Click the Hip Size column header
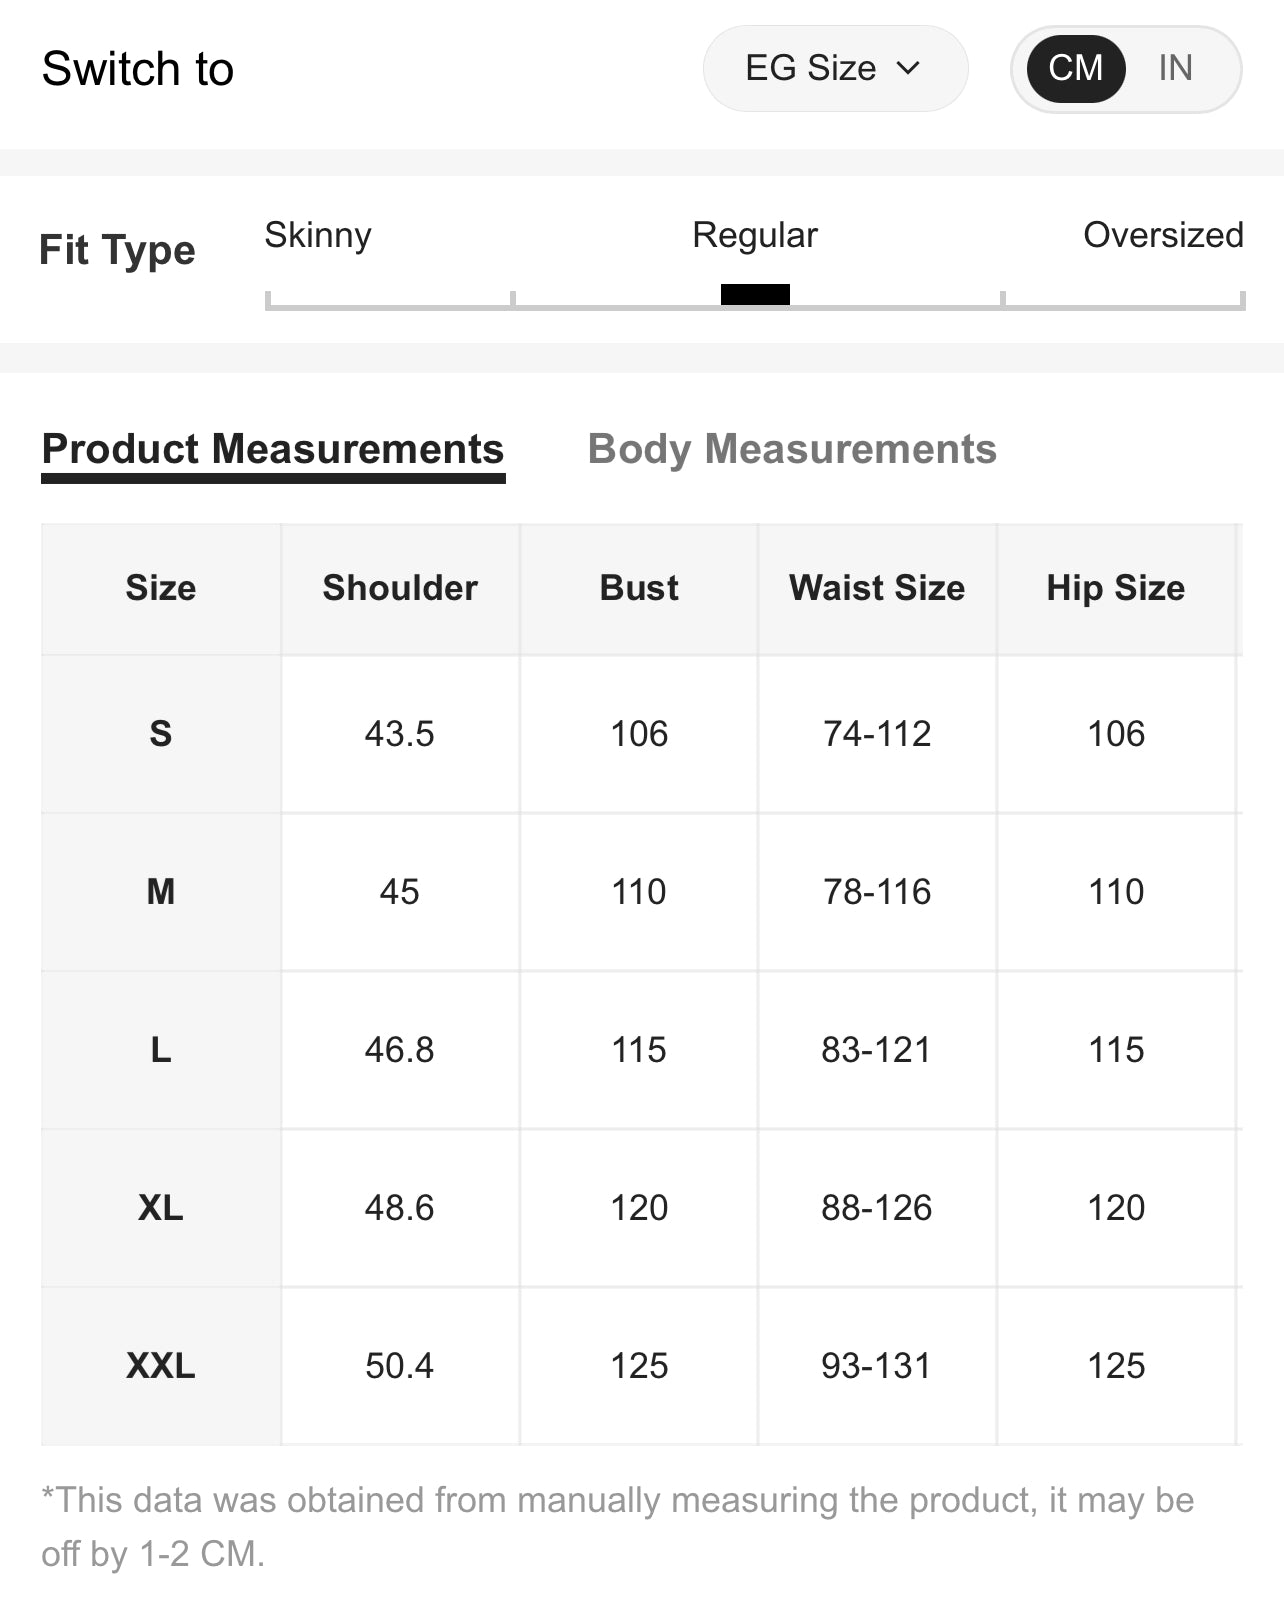 tap(1115, 588)
